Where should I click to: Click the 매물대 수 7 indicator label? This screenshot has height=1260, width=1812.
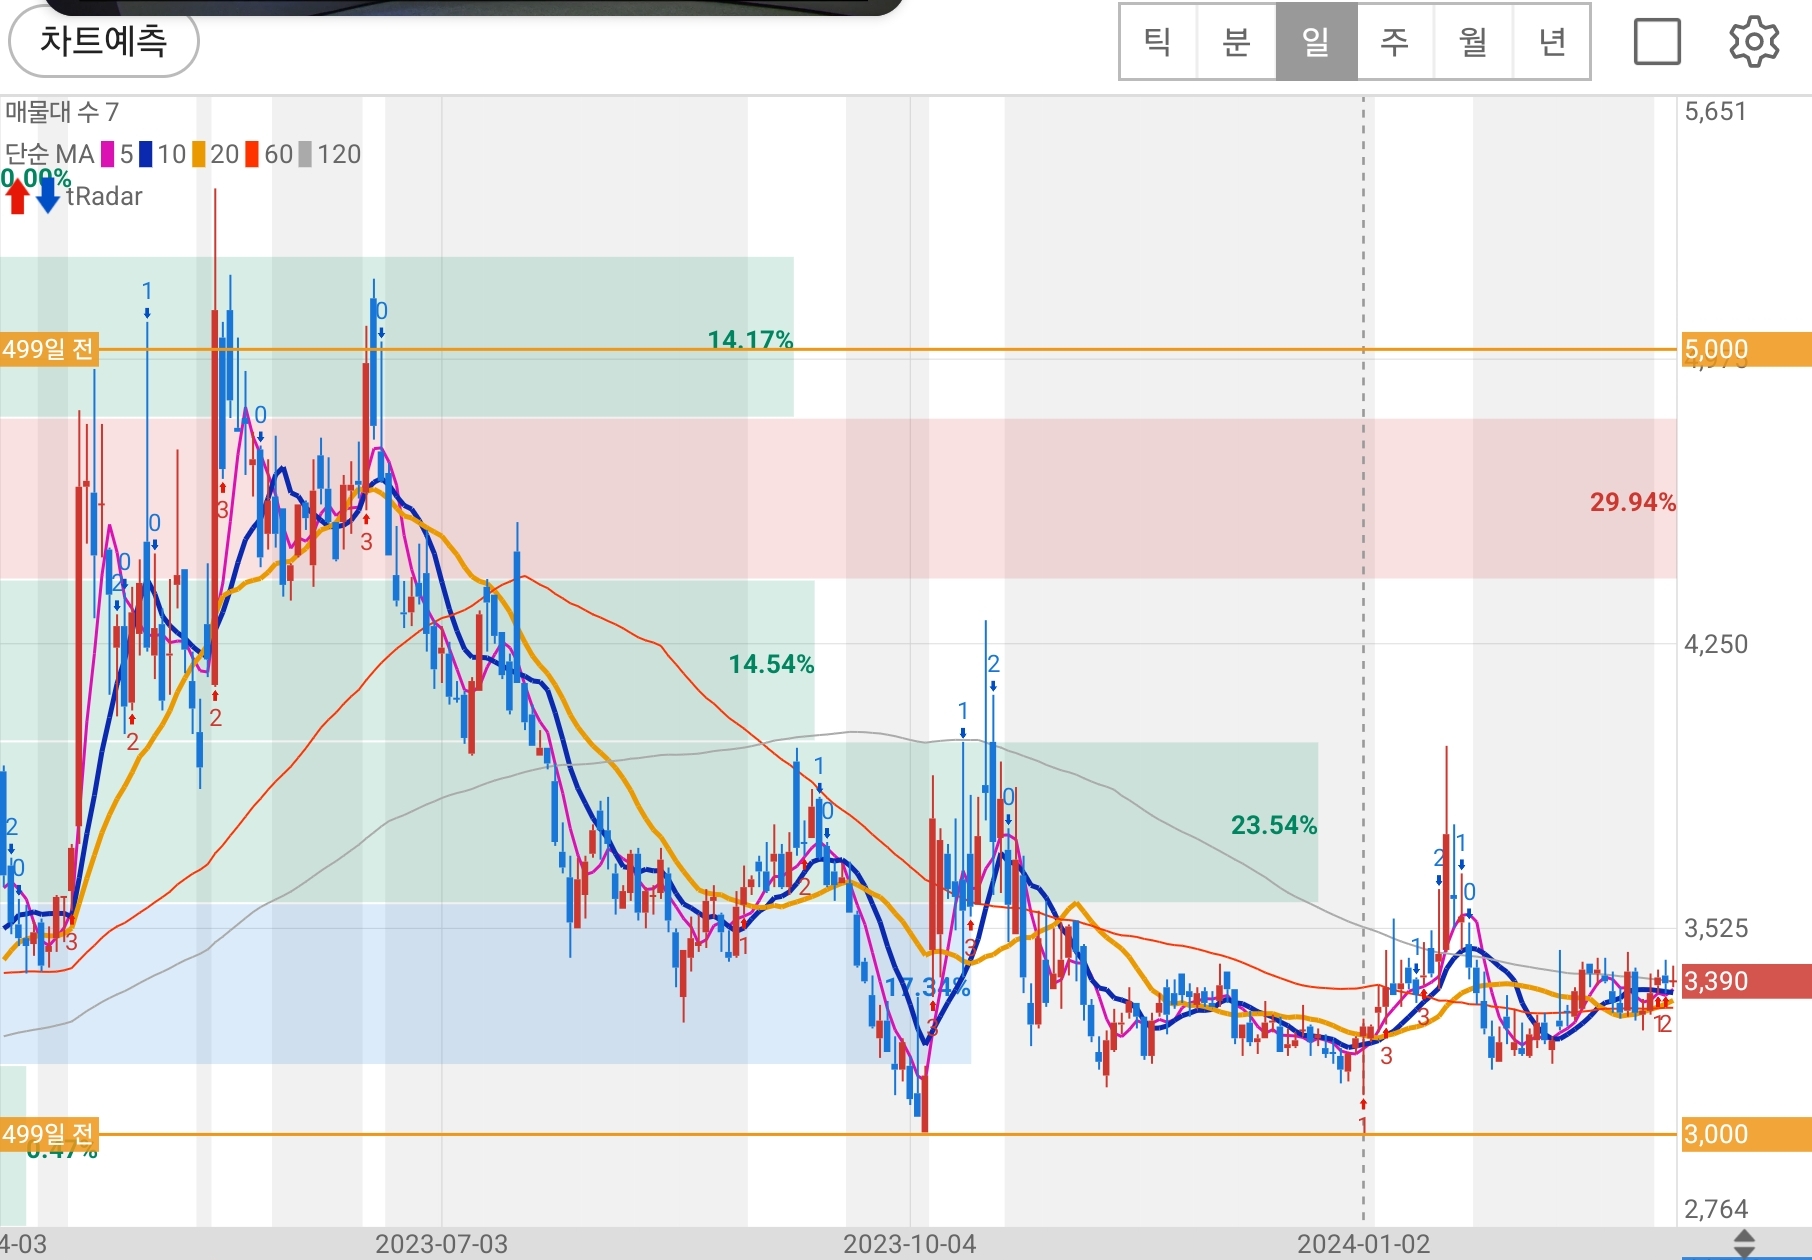[62, 112]
